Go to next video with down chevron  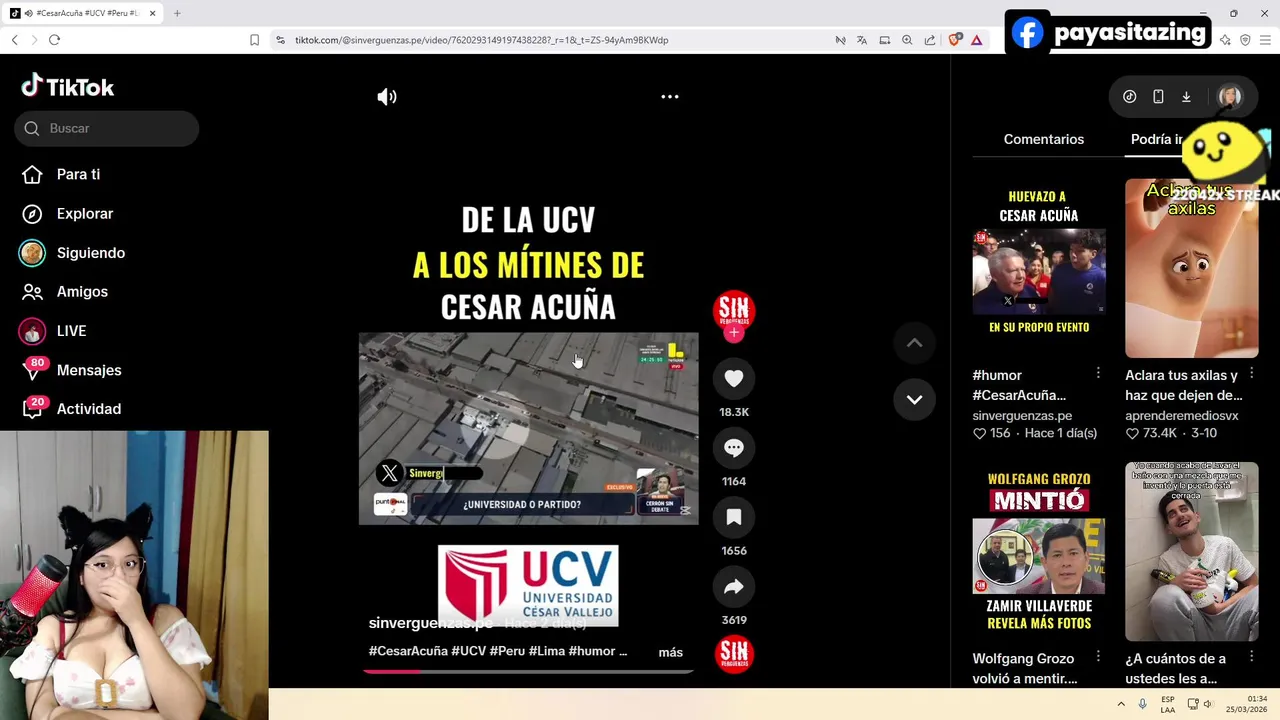pyautogui.click(x=914, y=399)
